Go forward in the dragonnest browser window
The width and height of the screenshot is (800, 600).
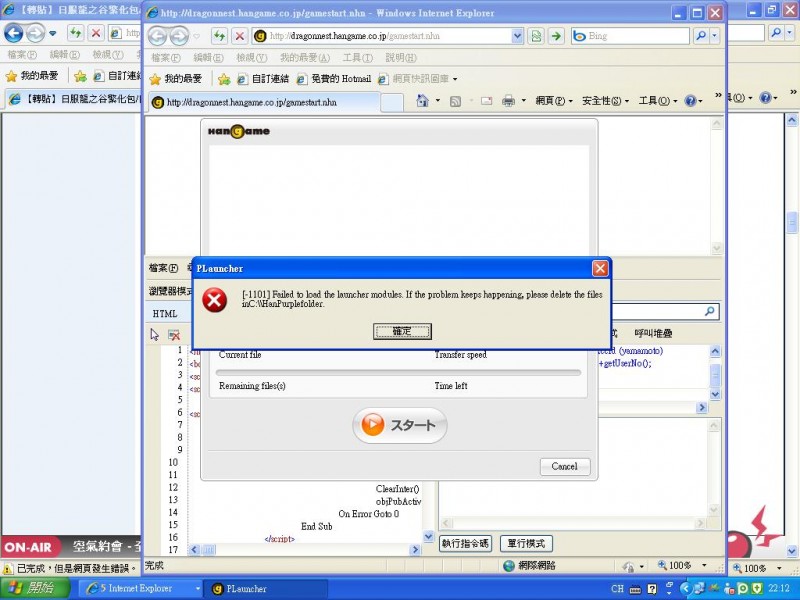pos(179,36)
